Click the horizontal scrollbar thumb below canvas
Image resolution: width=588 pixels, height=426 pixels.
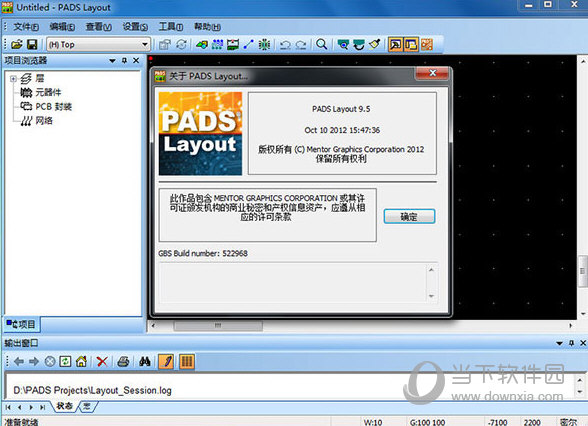218,326
